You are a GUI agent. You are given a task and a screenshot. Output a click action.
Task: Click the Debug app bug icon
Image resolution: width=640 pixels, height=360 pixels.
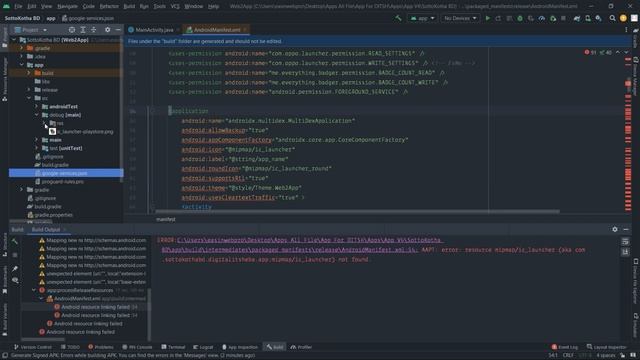[520, 18]
